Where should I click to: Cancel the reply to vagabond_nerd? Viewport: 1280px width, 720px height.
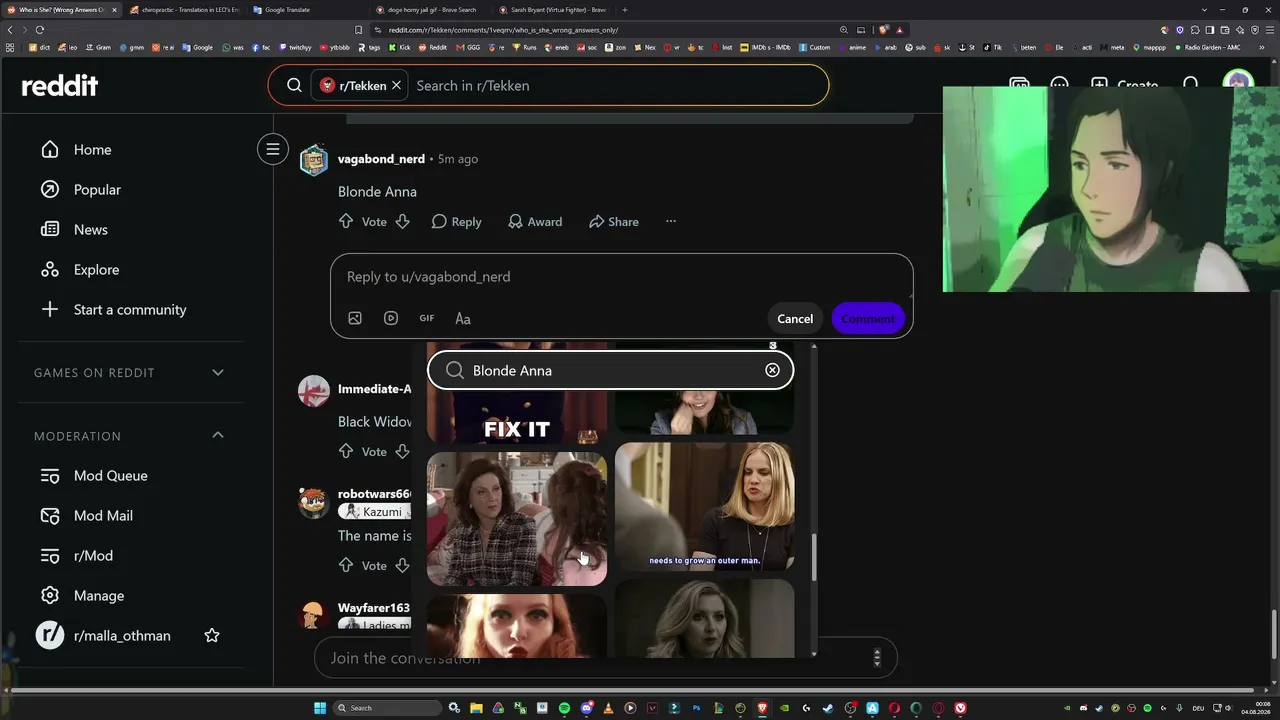[795, 319]
